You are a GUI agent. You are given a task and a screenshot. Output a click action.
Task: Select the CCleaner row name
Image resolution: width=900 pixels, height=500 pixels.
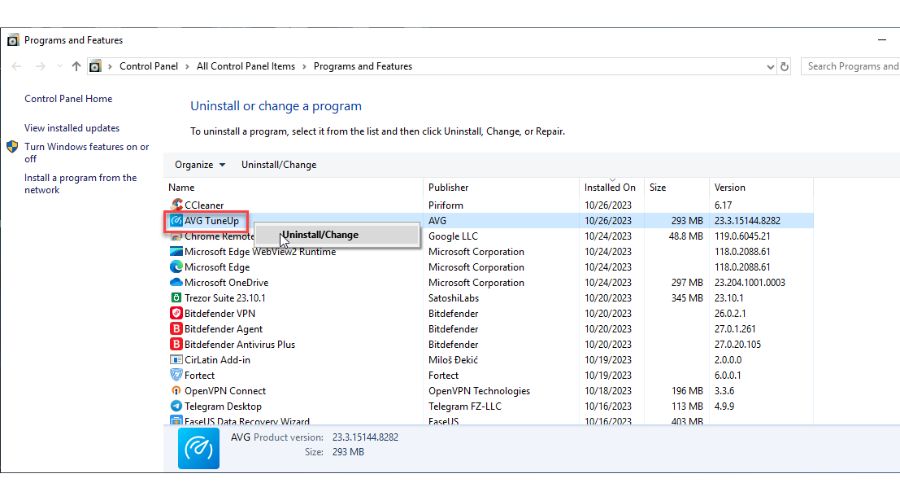(204, 206)
